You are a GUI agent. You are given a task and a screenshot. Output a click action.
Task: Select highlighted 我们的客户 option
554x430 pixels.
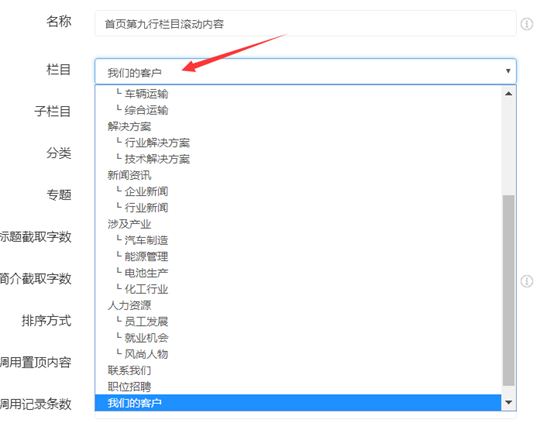point(298,403)
